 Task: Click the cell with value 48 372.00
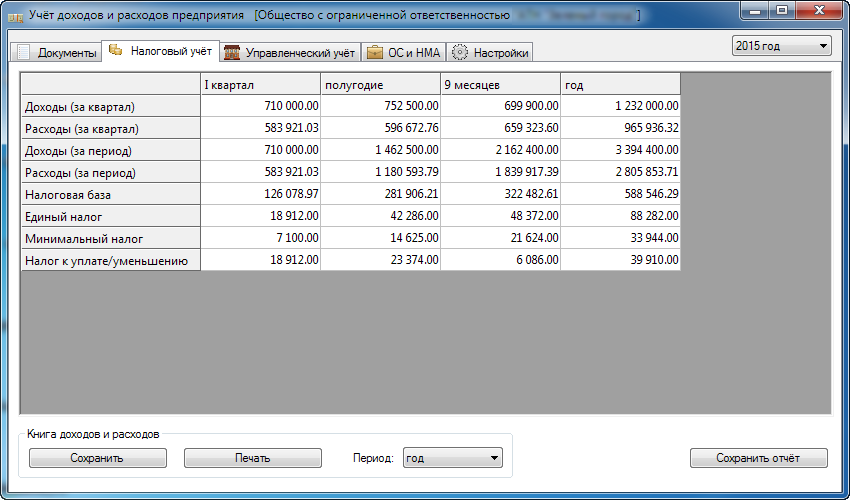click(x=500, y=216)
